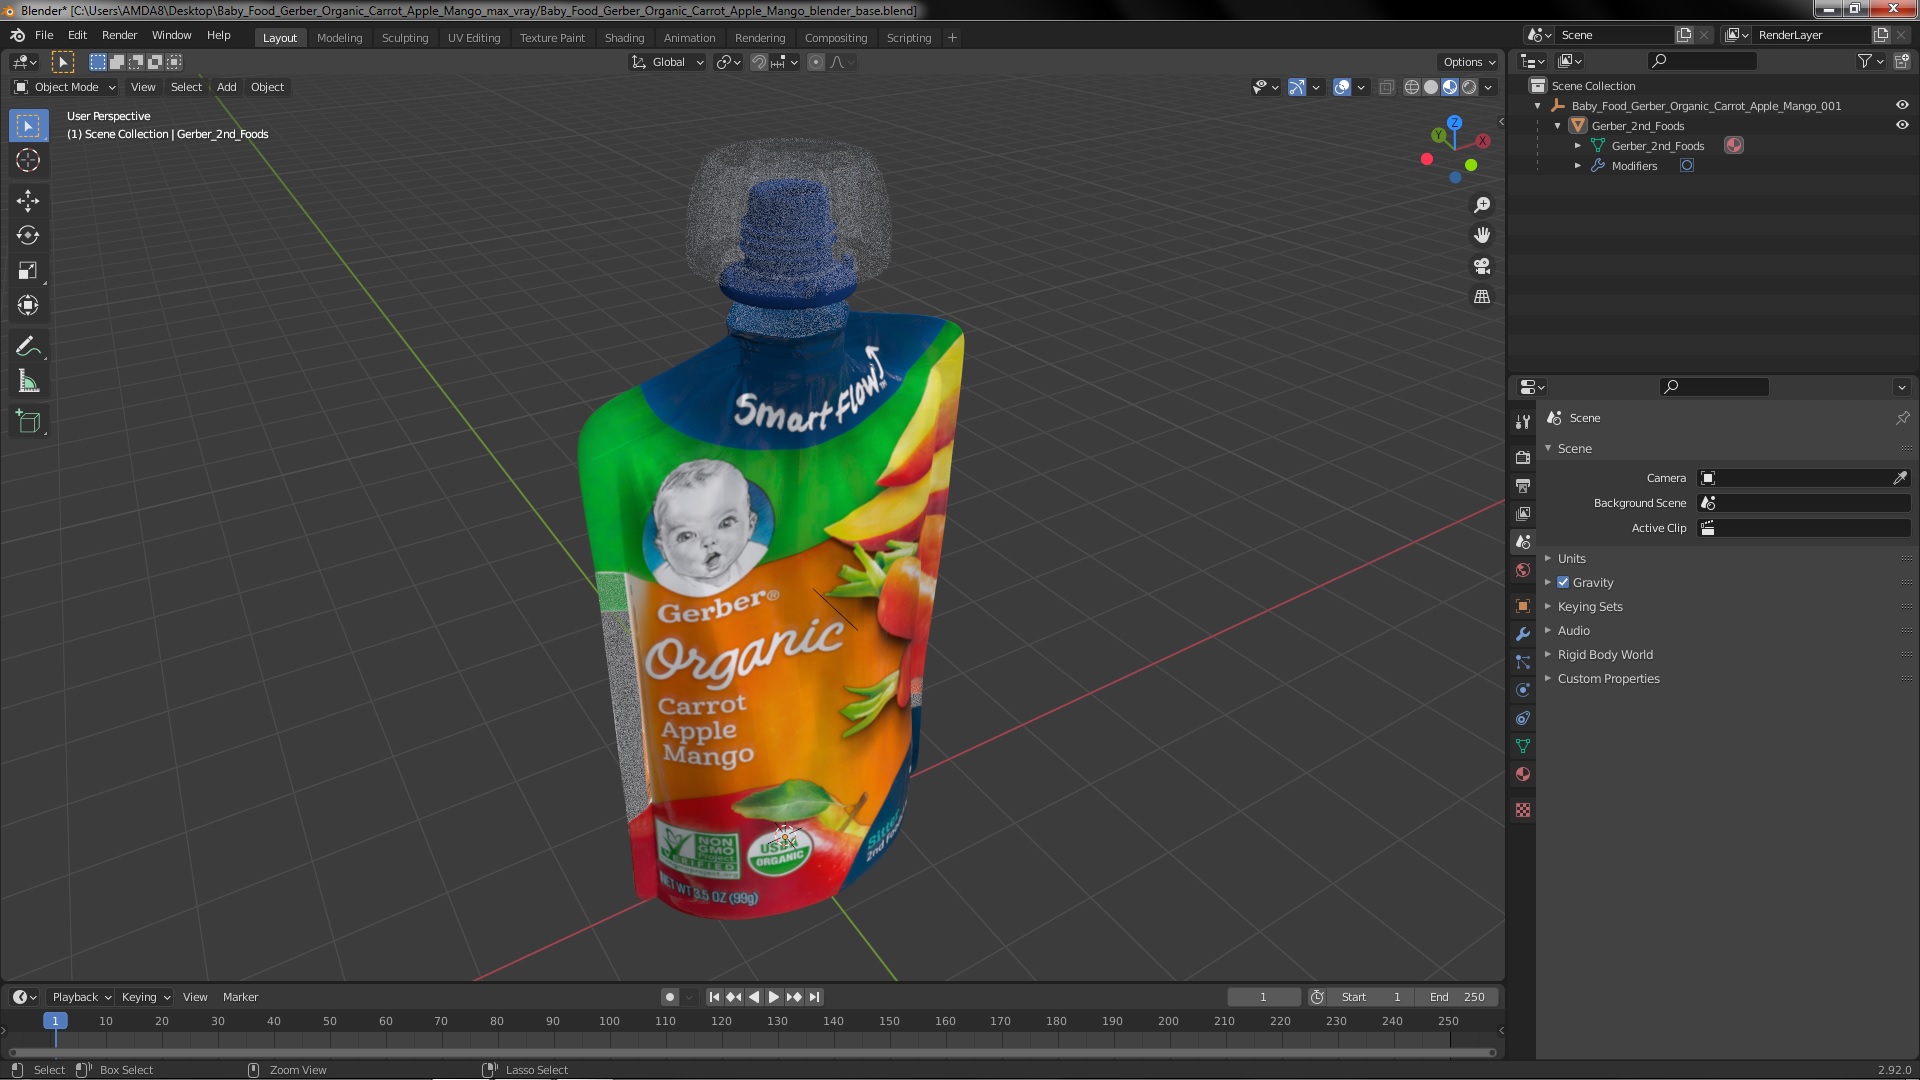Open the Particles properties tab

point(1523,662)
